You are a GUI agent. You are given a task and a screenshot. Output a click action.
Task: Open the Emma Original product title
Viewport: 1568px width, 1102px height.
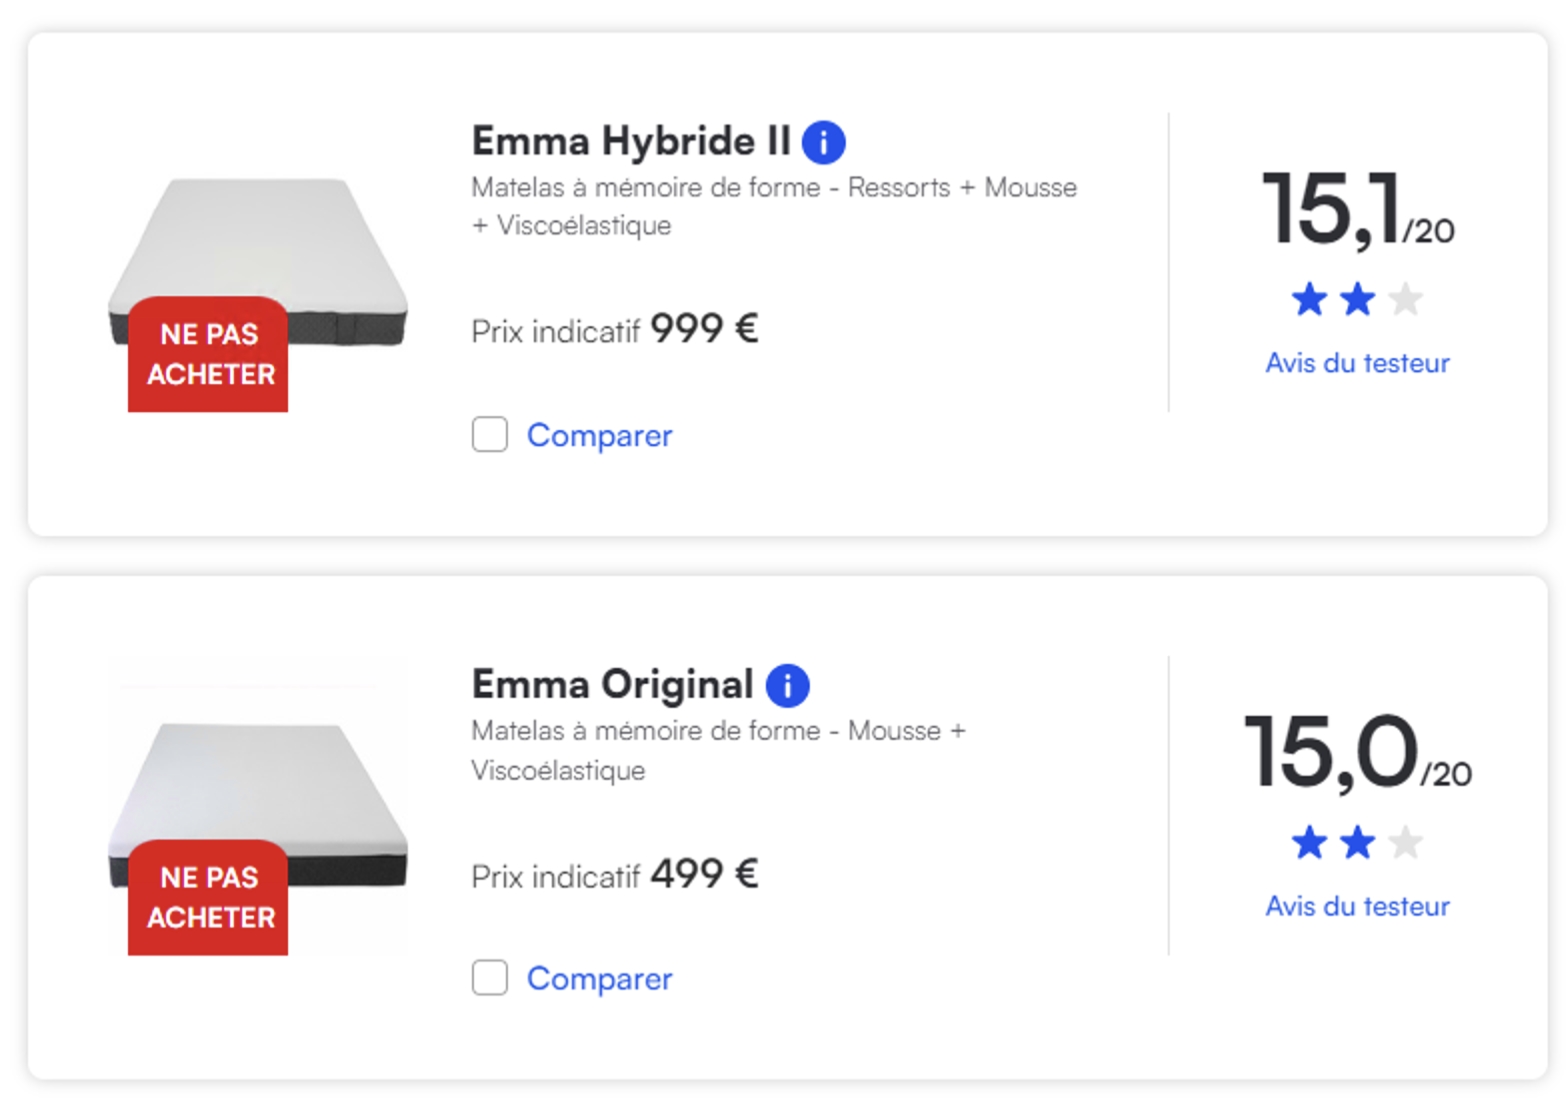(x=612, y=685)
